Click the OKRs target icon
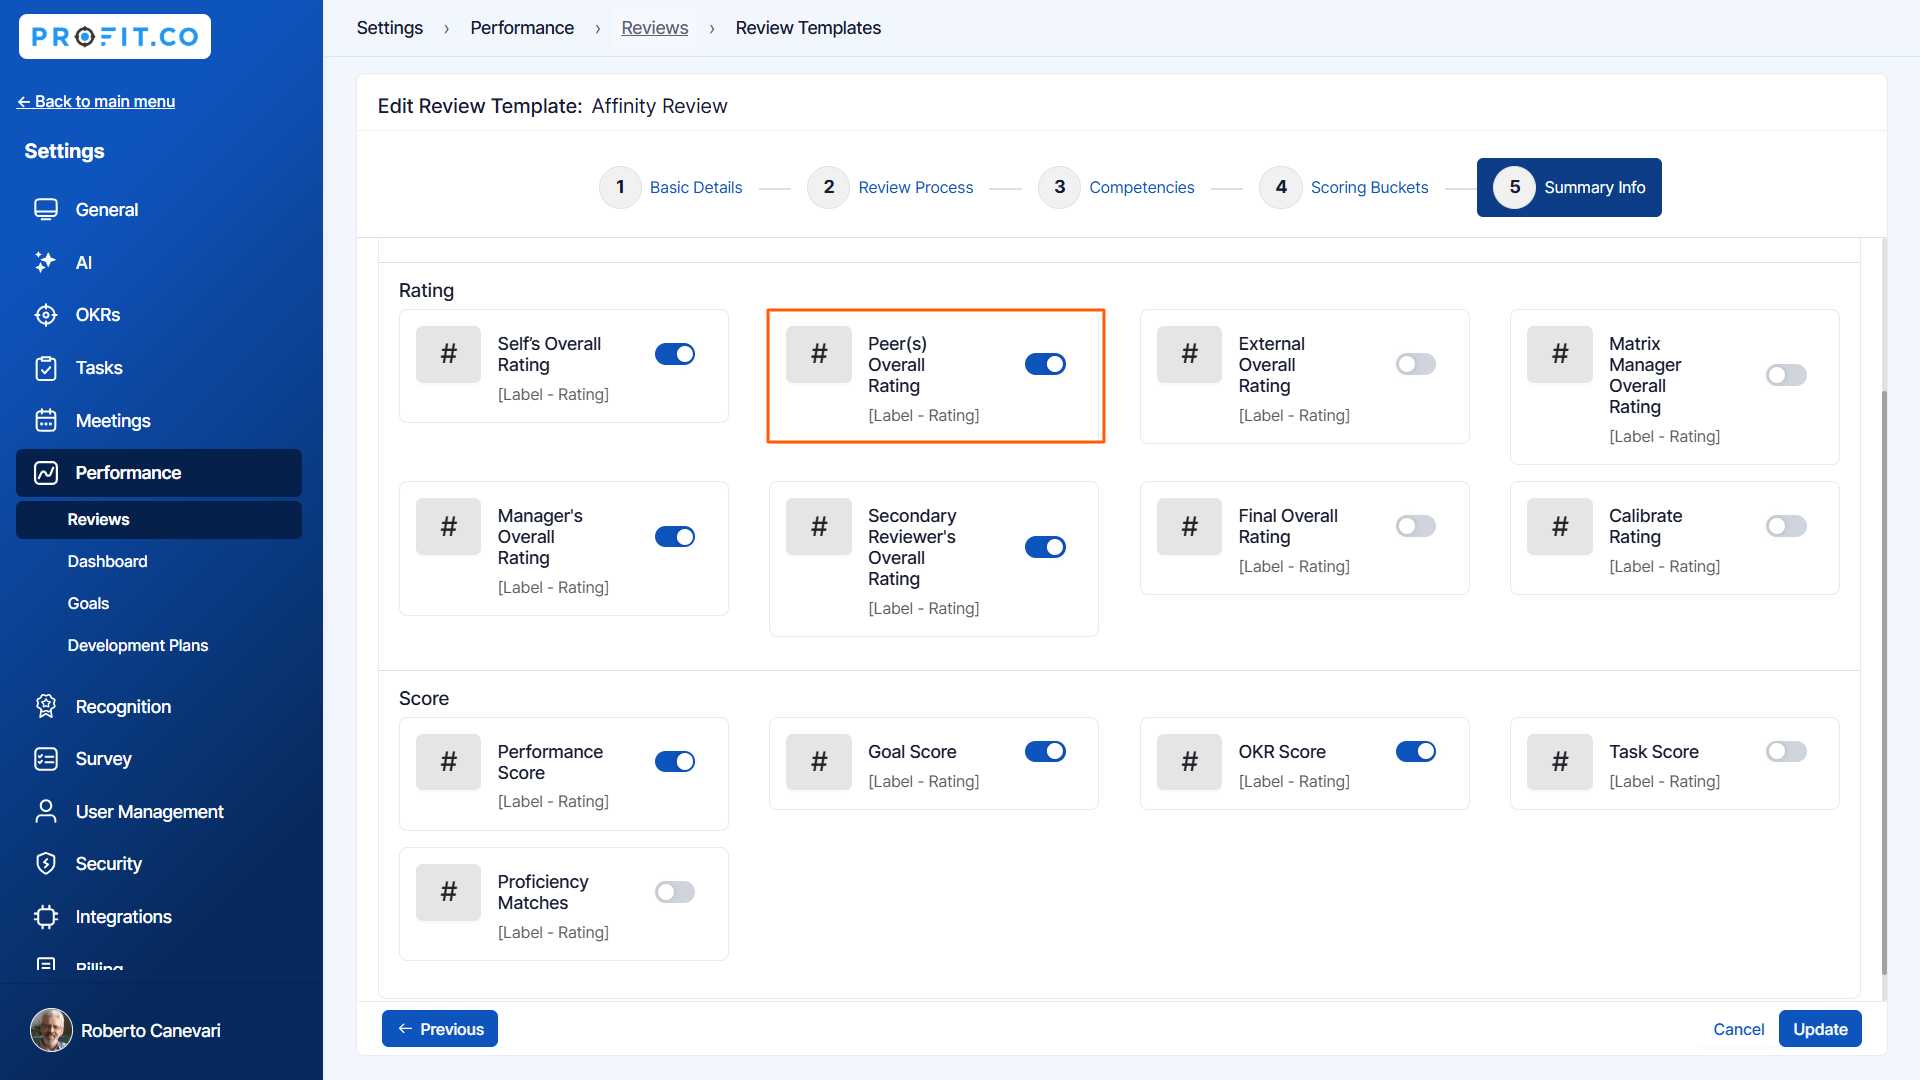The height and width of the screenshot is (1080, 1920). 46,315
